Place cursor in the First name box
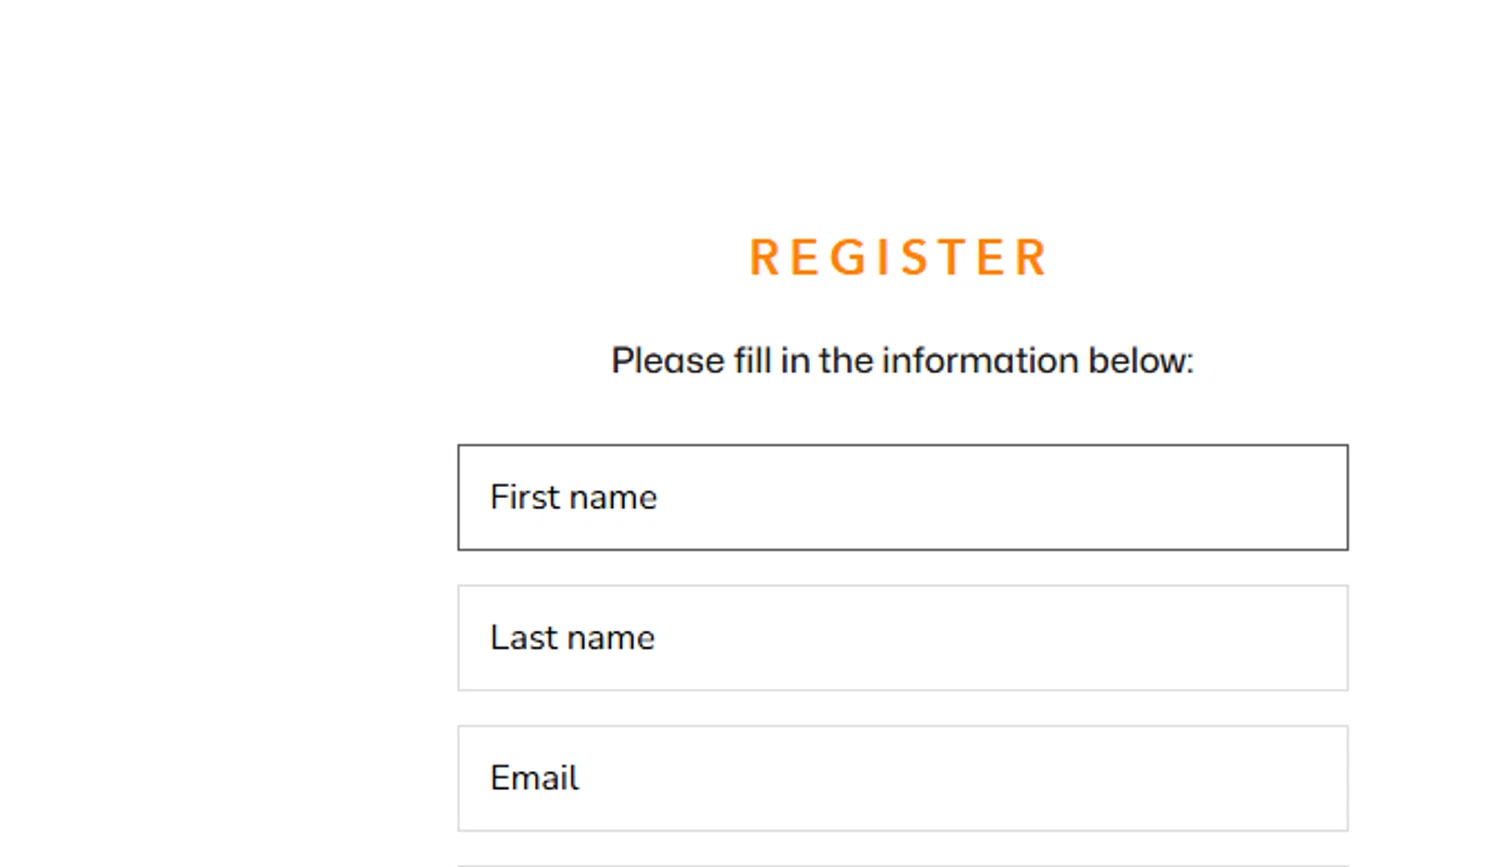 point(902,497)
